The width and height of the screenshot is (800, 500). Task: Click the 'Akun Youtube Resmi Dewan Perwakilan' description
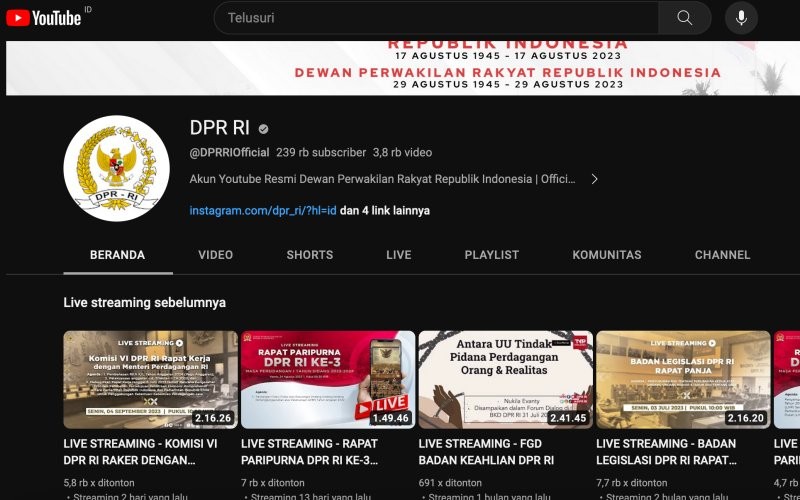tap(382, 179)
